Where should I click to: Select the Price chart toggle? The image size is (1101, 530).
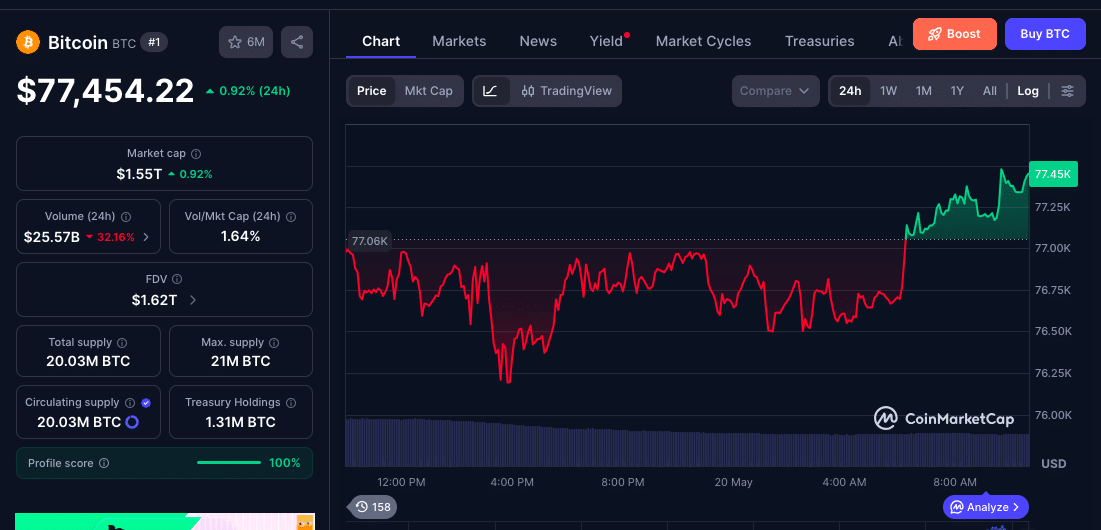[371, 91]
